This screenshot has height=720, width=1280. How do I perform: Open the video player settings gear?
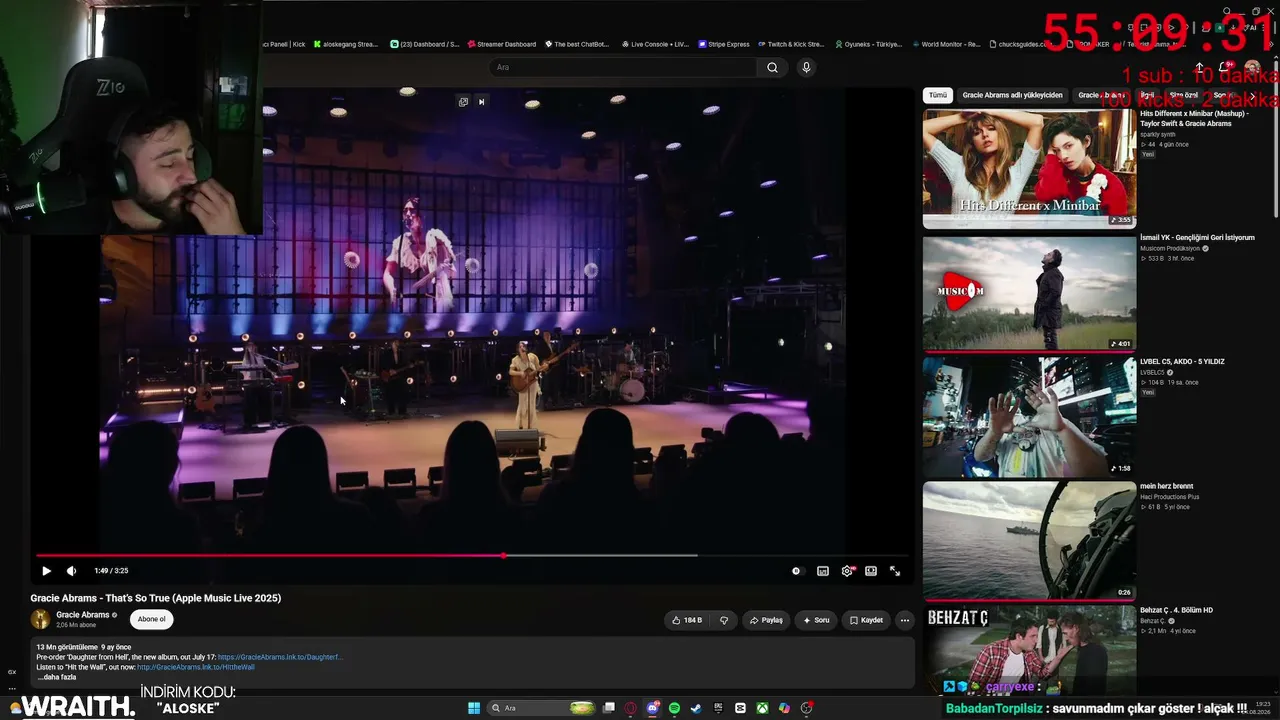pyautogui.click(x=847, y=571)
